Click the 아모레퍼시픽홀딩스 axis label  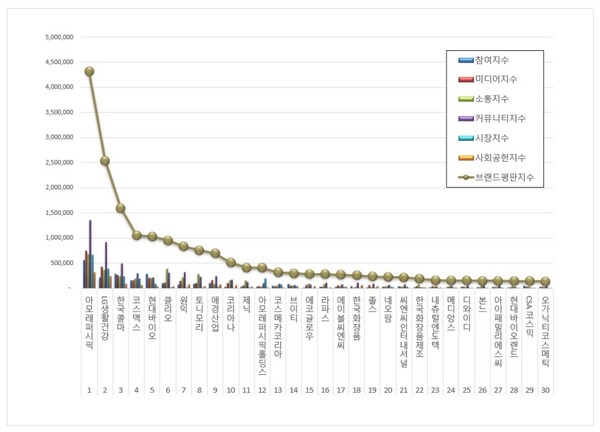pyautogui.click(x=262, y=335)
